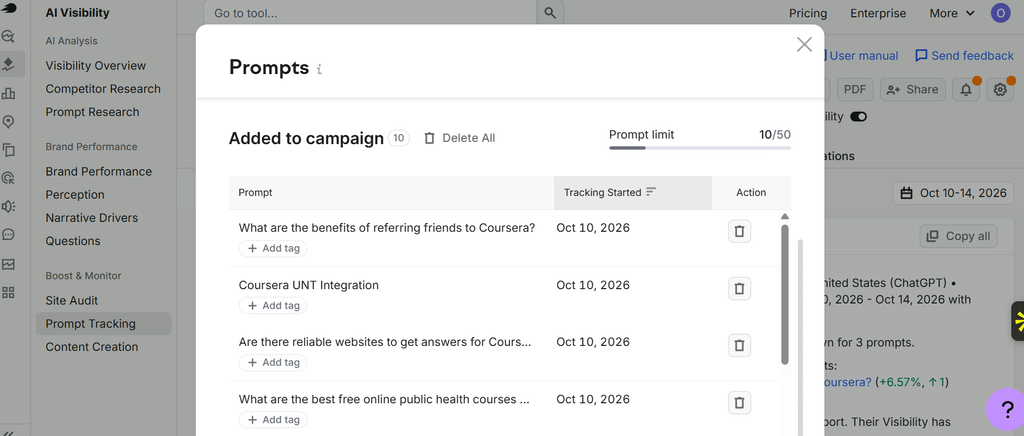This screenshot has width=1024, height=436.
Task: Expand the More menu
Action: coord(952,14)
